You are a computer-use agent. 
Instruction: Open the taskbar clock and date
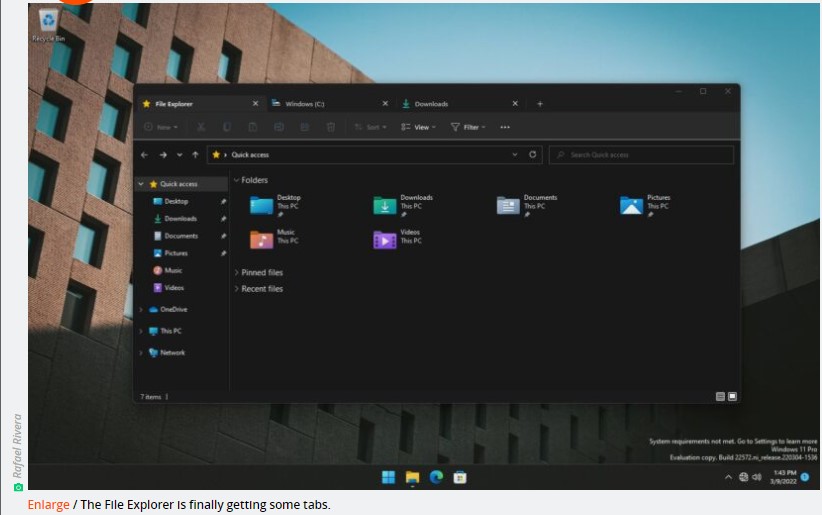tap(784, 477)
